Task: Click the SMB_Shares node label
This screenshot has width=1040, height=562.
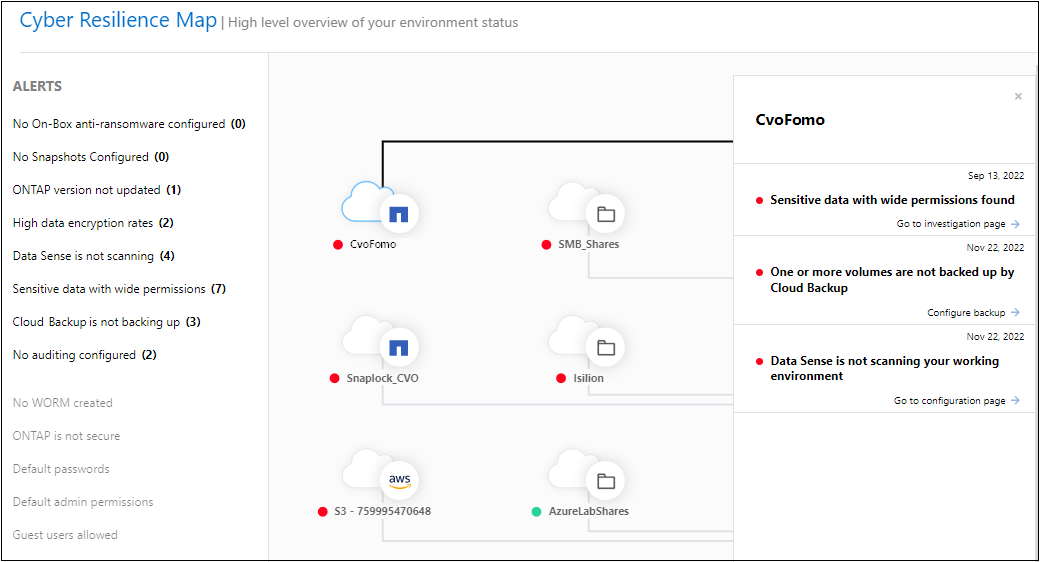Action: click(x=589, y=245)
